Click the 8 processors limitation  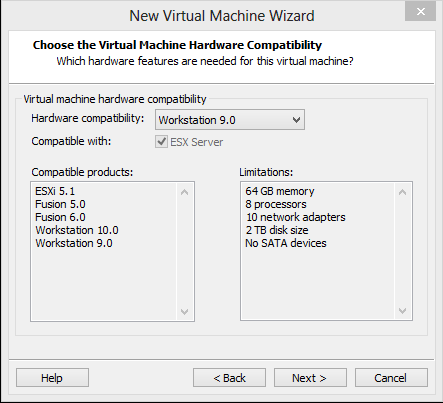[x=276, y=204]
